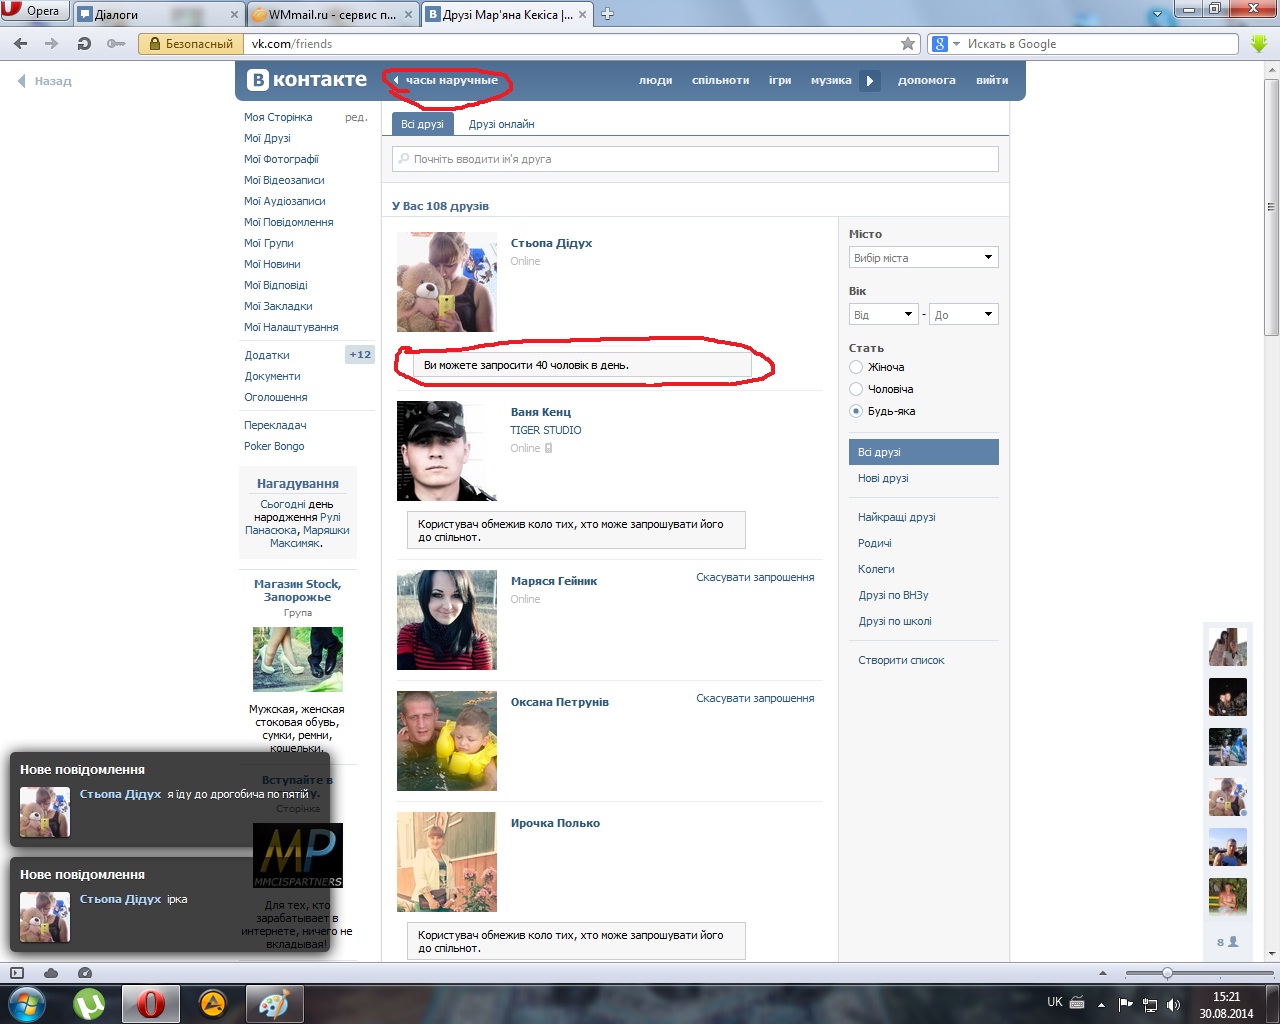
Task: Open the музика header menu item
Action: (x=831, y=80)
